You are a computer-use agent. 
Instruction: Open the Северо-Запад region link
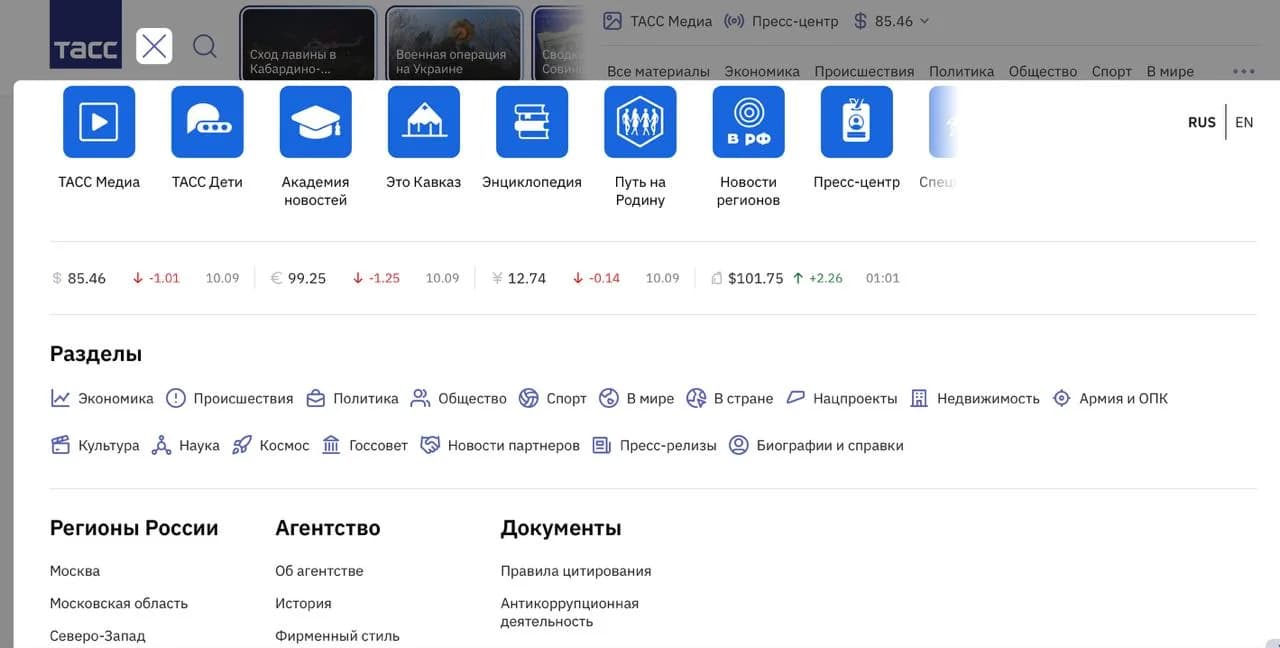[x=97, y=636]
